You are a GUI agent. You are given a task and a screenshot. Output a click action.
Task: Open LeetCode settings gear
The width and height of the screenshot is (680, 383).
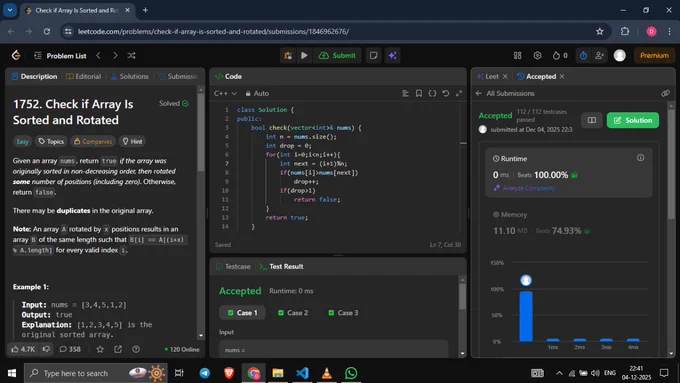[537, 56]
